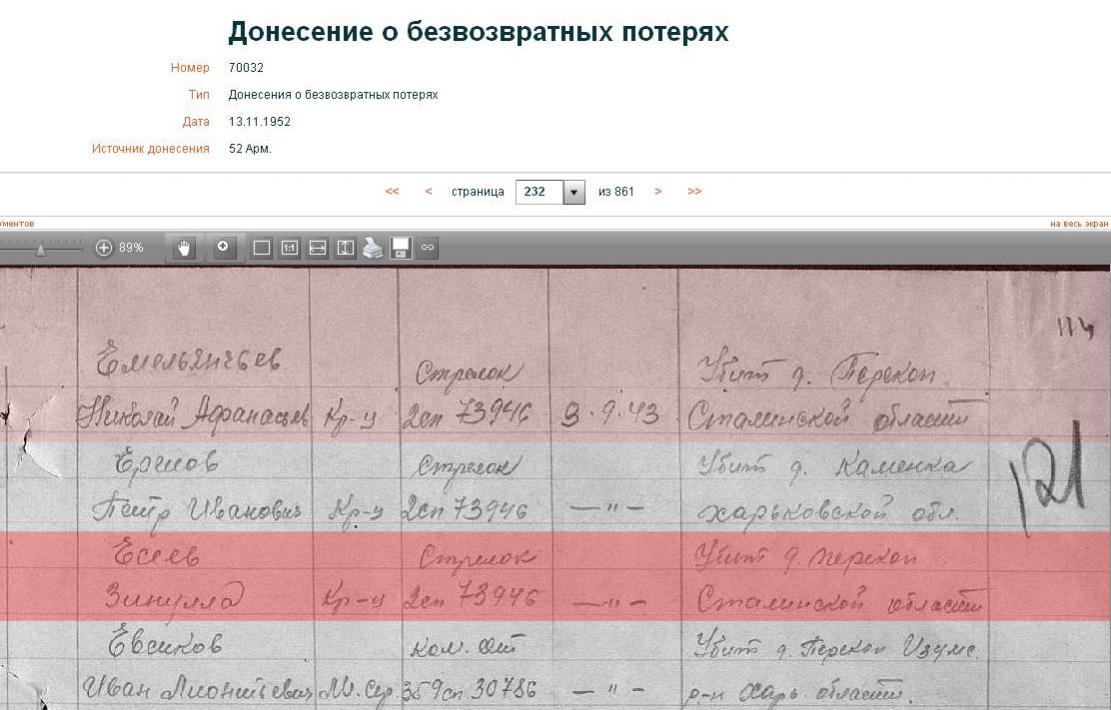Open the page number dropdown
This screenshot has width=1111, height=710.
coord(574,192)
